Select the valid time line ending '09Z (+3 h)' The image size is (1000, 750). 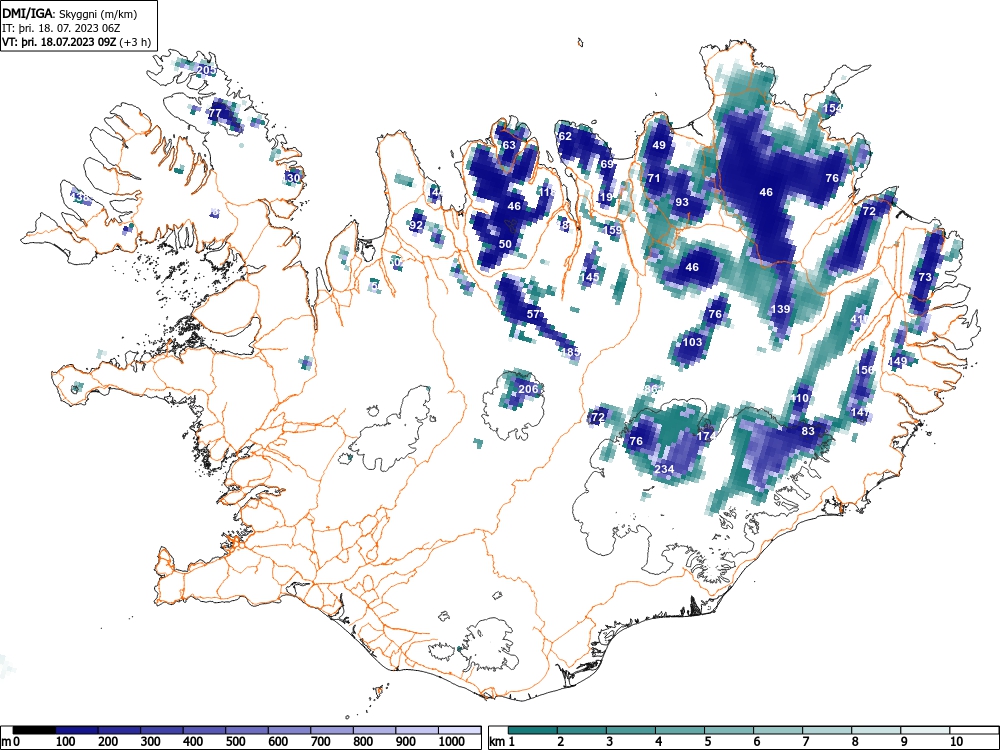click(76, 42)
